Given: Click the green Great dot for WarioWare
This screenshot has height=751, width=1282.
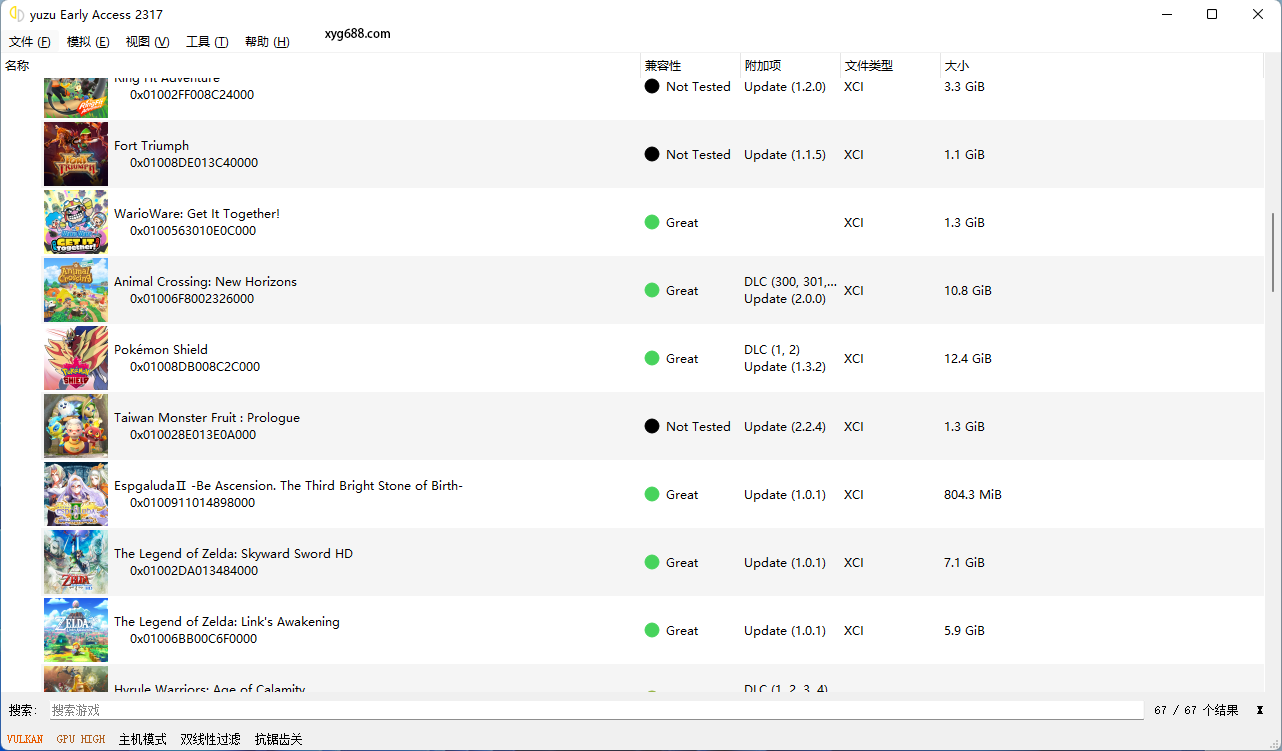Looking at the screenshot, I should tap(652, 222).
